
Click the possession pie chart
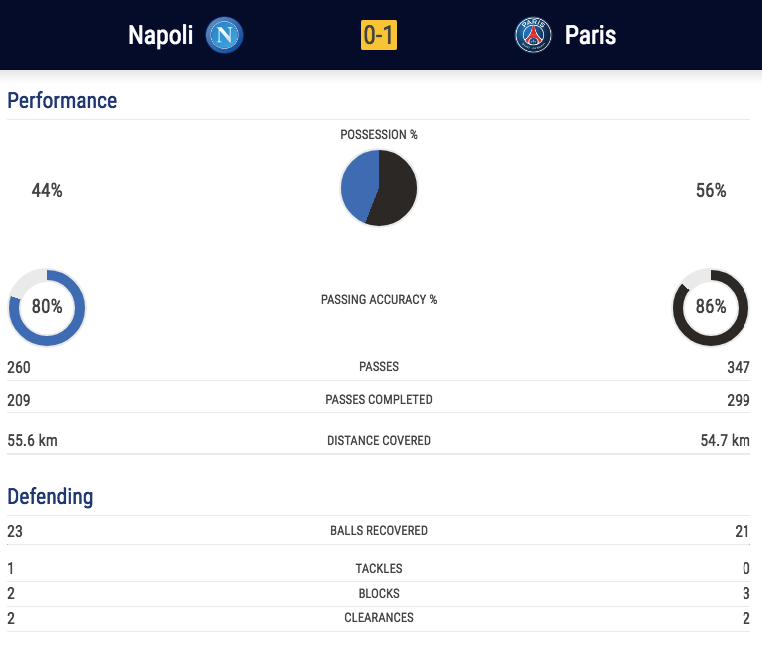click(x=379, y=188)
